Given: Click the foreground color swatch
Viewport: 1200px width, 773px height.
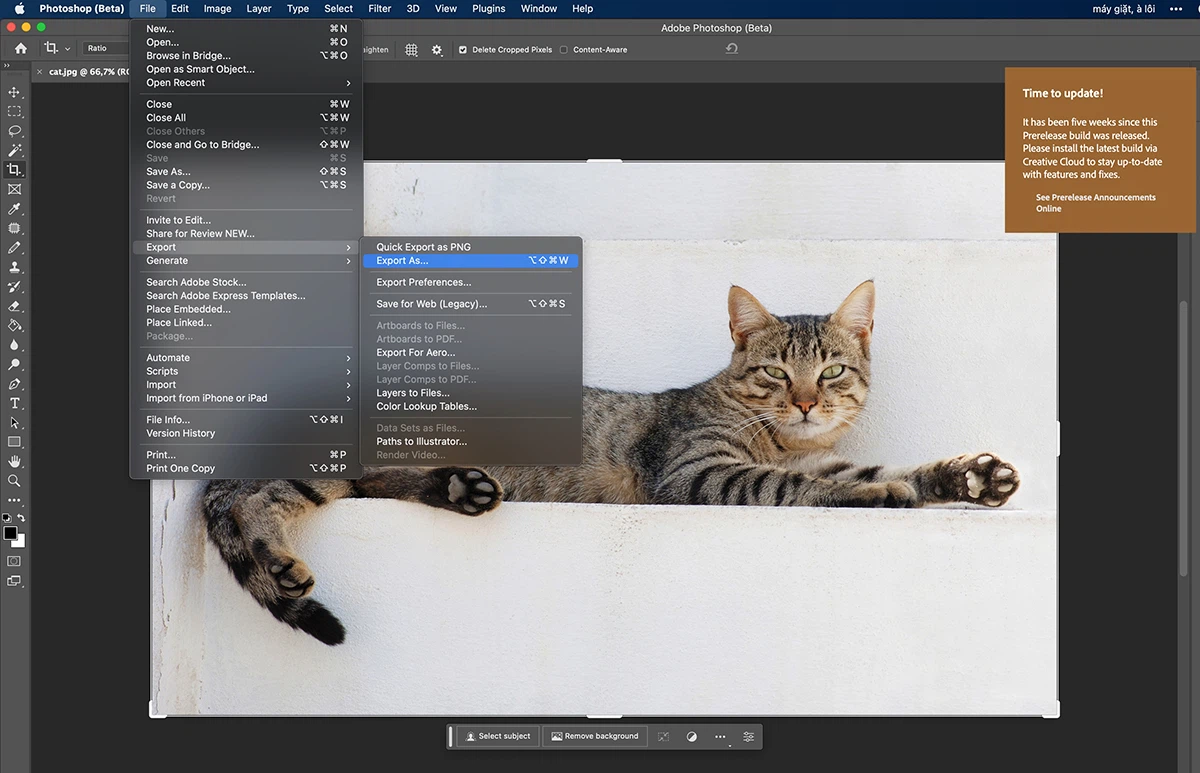Looking at the screenshot, I should click(13, 535).
